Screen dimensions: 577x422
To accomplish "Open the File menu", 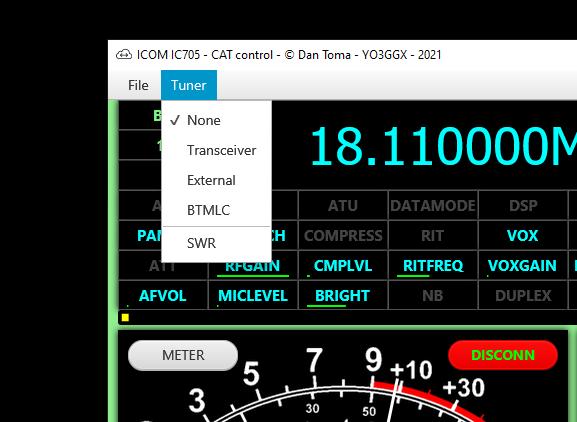I will coord(138,85).
